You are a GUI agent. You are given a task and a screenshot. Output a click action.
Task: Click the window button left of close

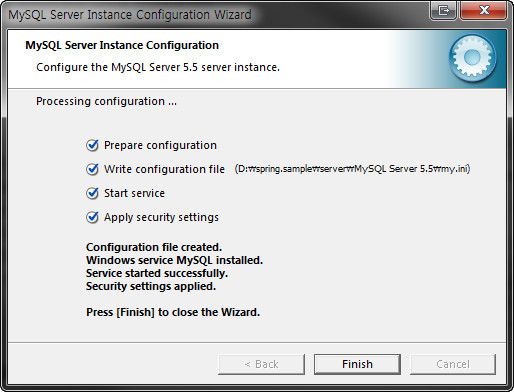coord(445,10)
